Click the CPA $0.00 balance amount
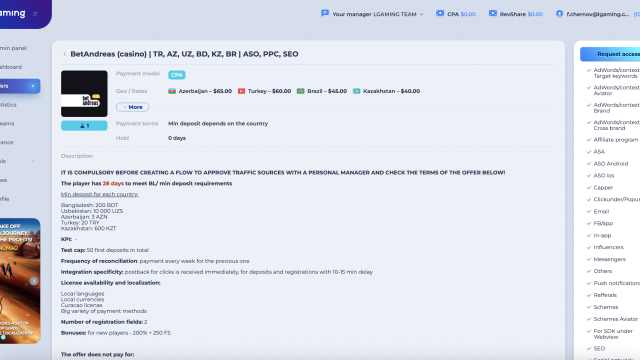The width and height of the screenshot is (640, 360). tap(468, 14)
